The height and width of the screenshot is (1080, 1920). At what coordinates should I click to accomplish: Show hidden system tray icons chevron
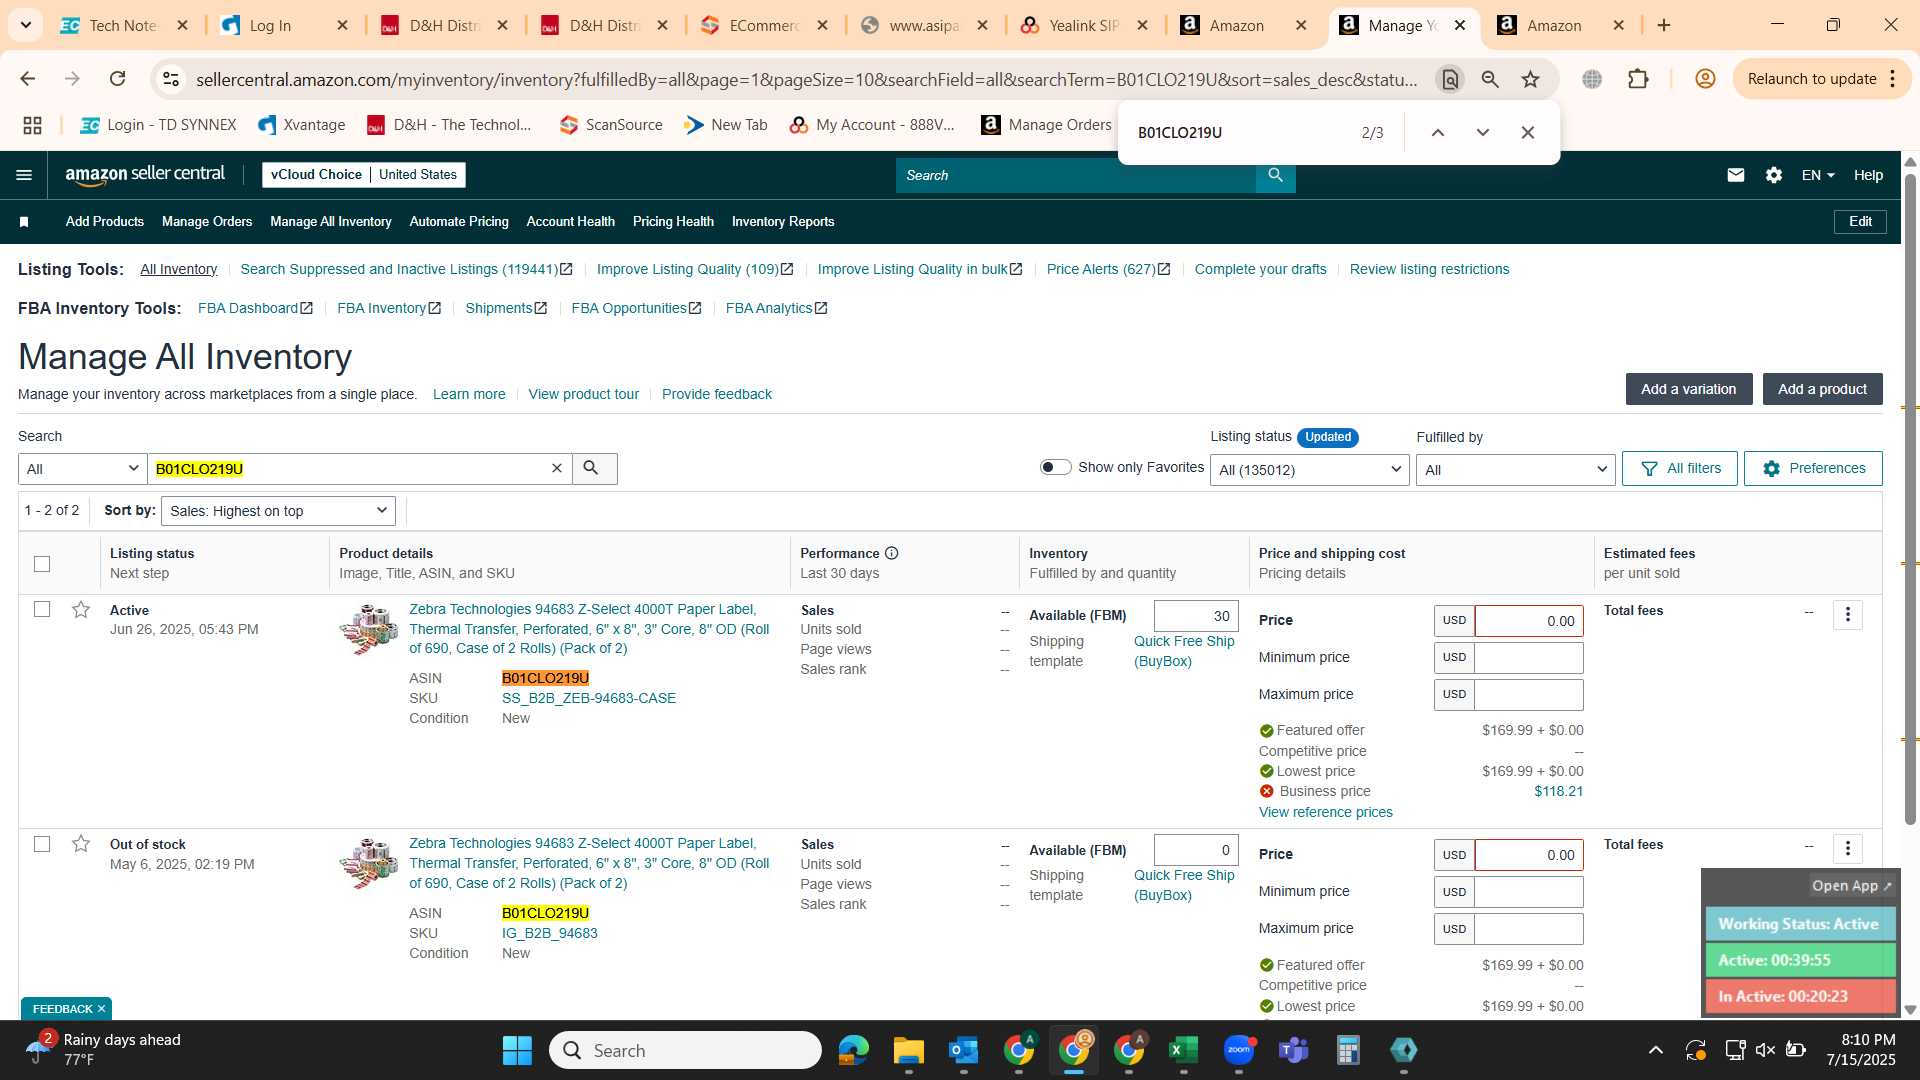click(1656, 1050)
